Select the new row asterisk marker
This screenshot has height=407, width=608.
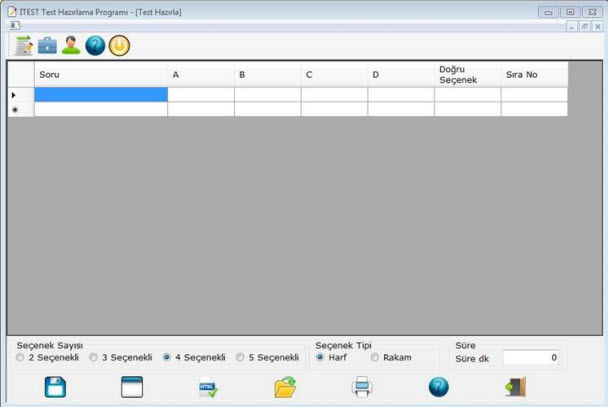point(15,110)
